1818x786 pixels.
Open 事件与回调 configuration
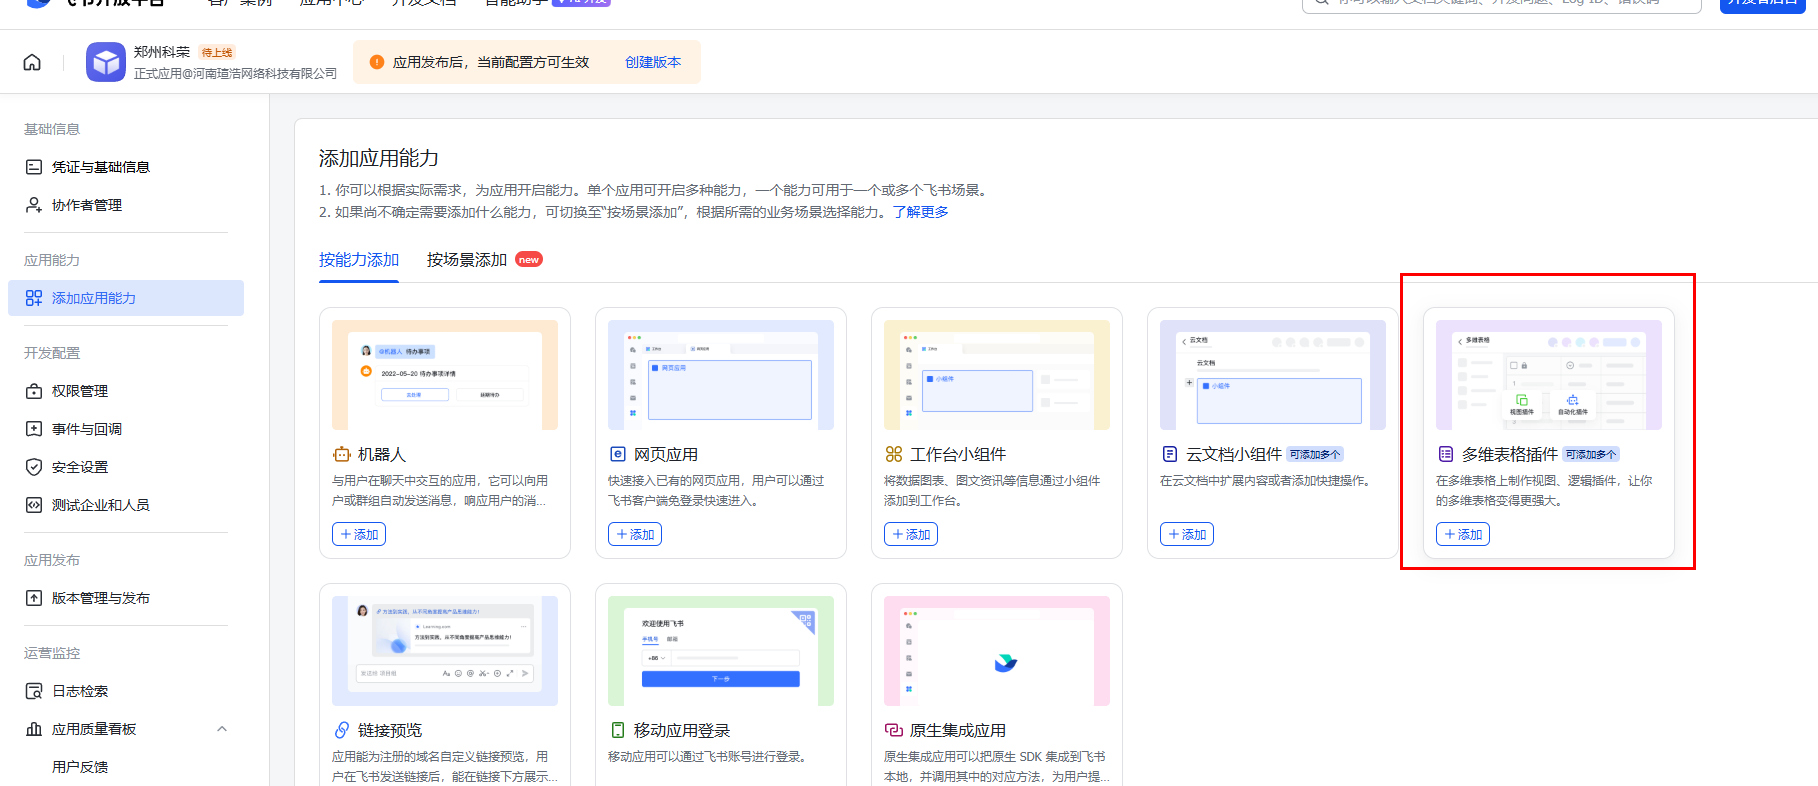coord(86,429)
